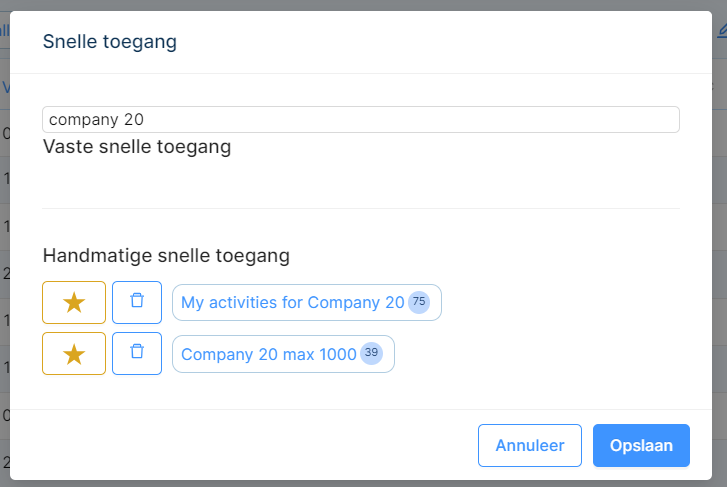
Task: Click the gold star in first row
Action: 74,303
